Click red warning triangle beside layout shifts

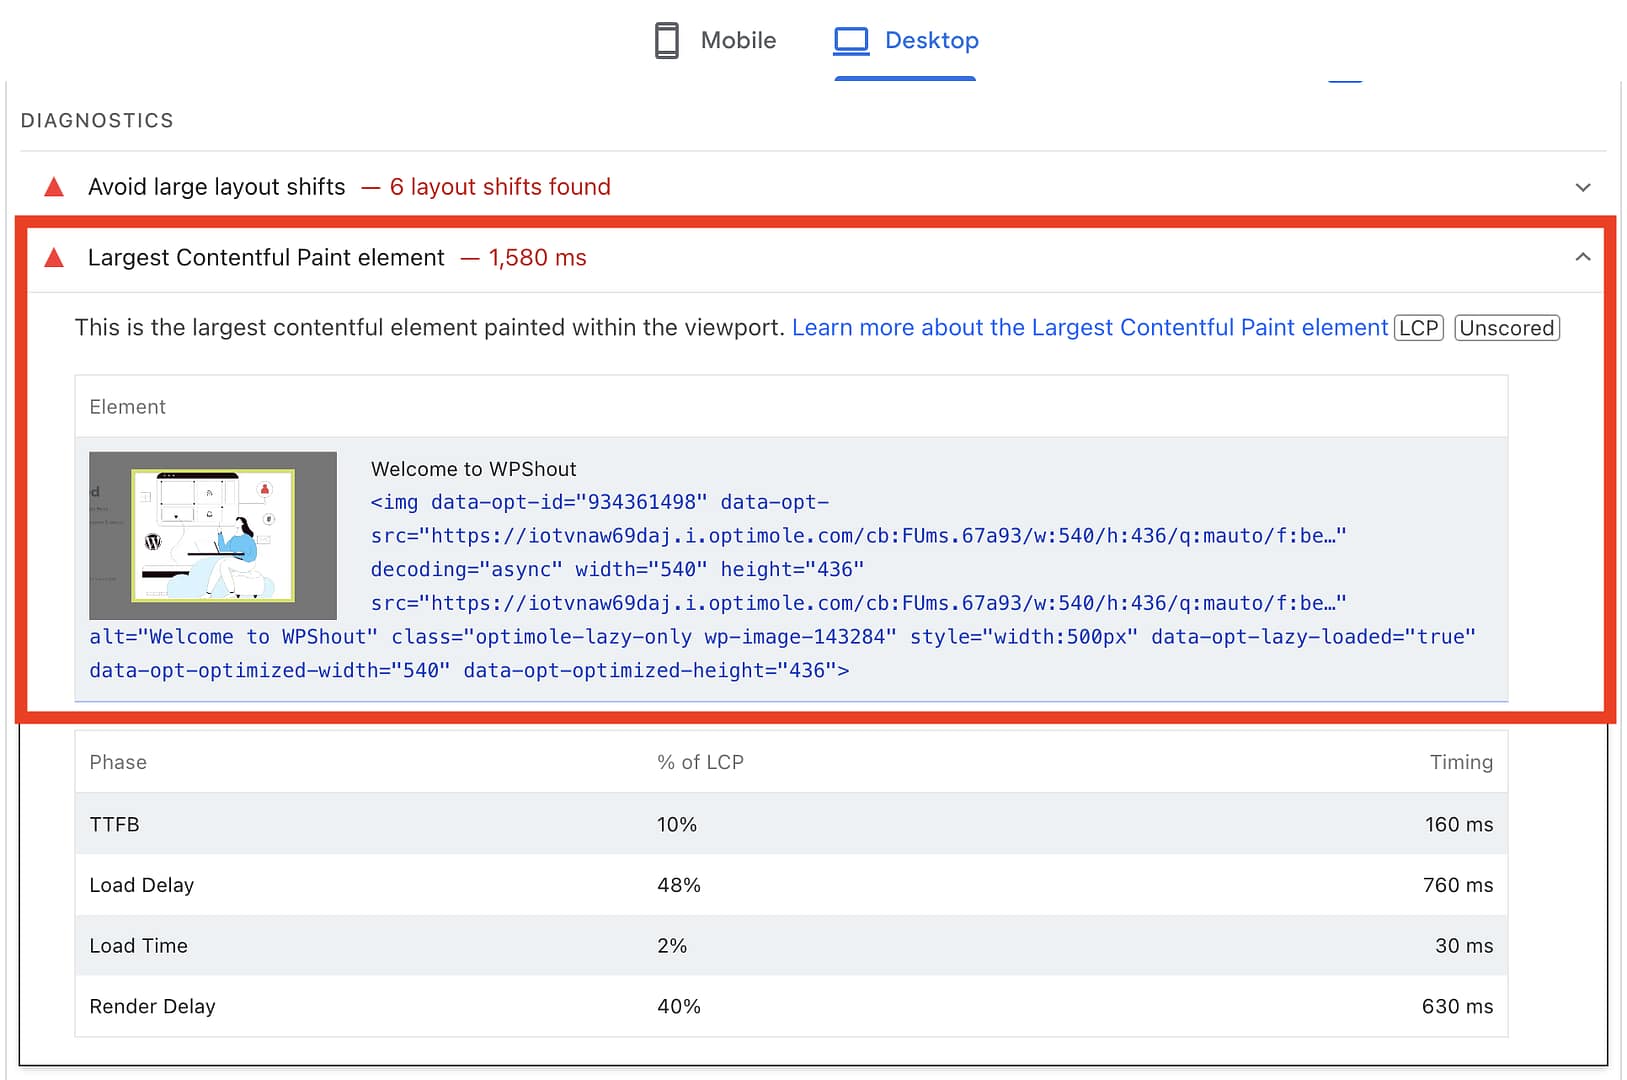point(55,188)
